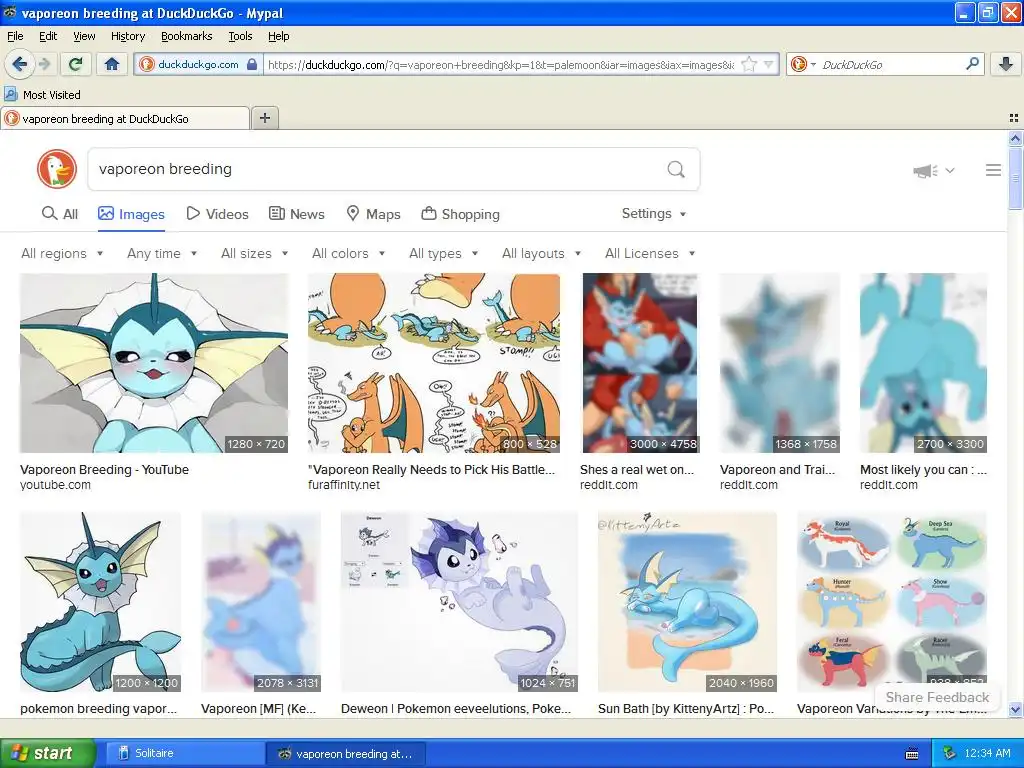Expand the All regions filter
Viewport: 1024px width, 768px height.
pyautogui.click(x=62, y=253)
